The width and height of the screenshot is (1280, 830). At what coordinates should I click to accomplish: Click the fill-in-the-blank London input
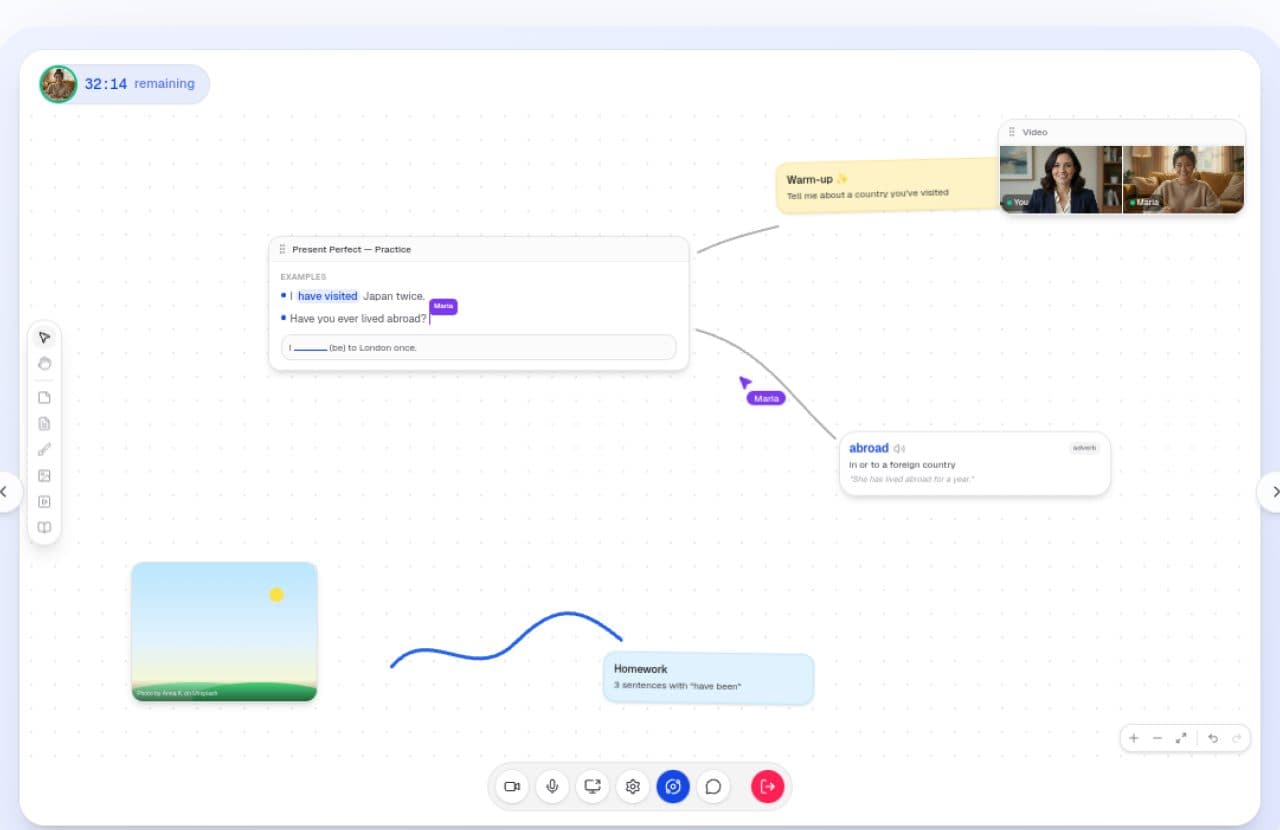click(478, 347)
